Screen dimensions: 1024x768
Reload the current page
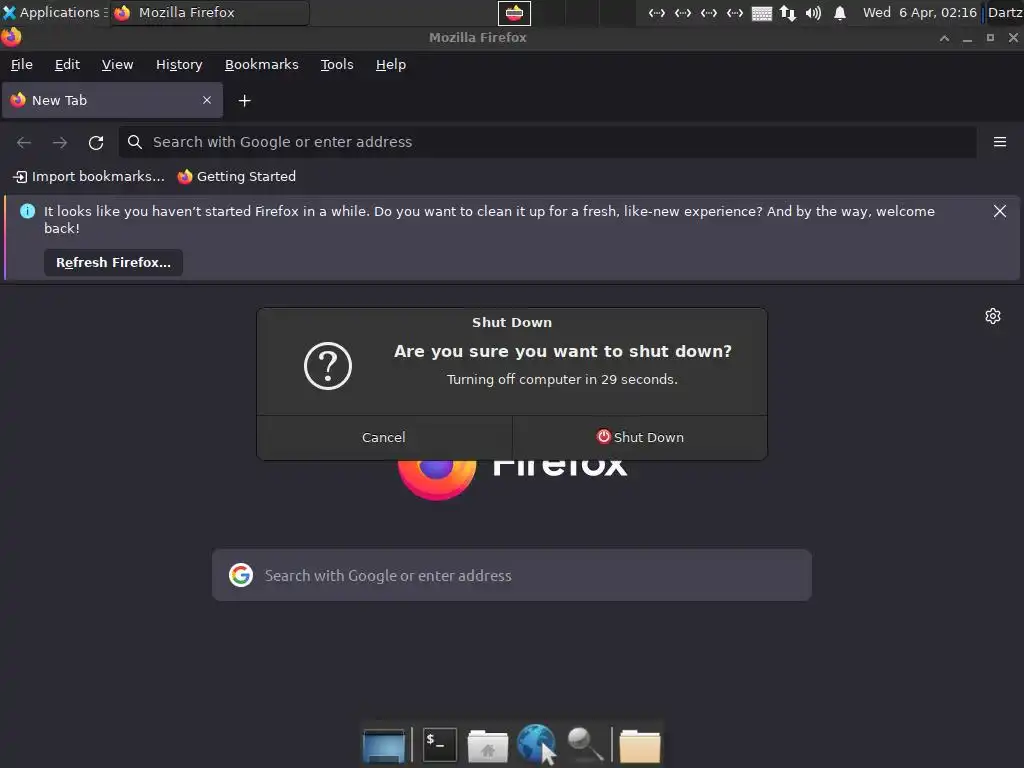96,142
